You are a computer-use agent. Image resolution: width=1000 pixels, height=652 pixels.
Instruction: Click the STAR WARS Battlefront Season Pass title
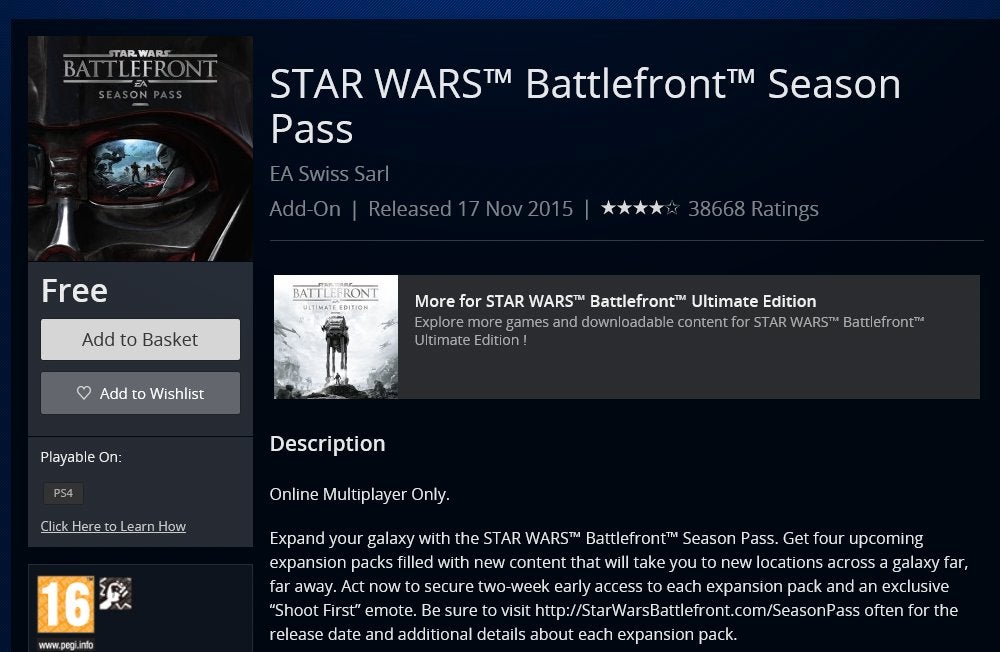[x=585, y=107]
